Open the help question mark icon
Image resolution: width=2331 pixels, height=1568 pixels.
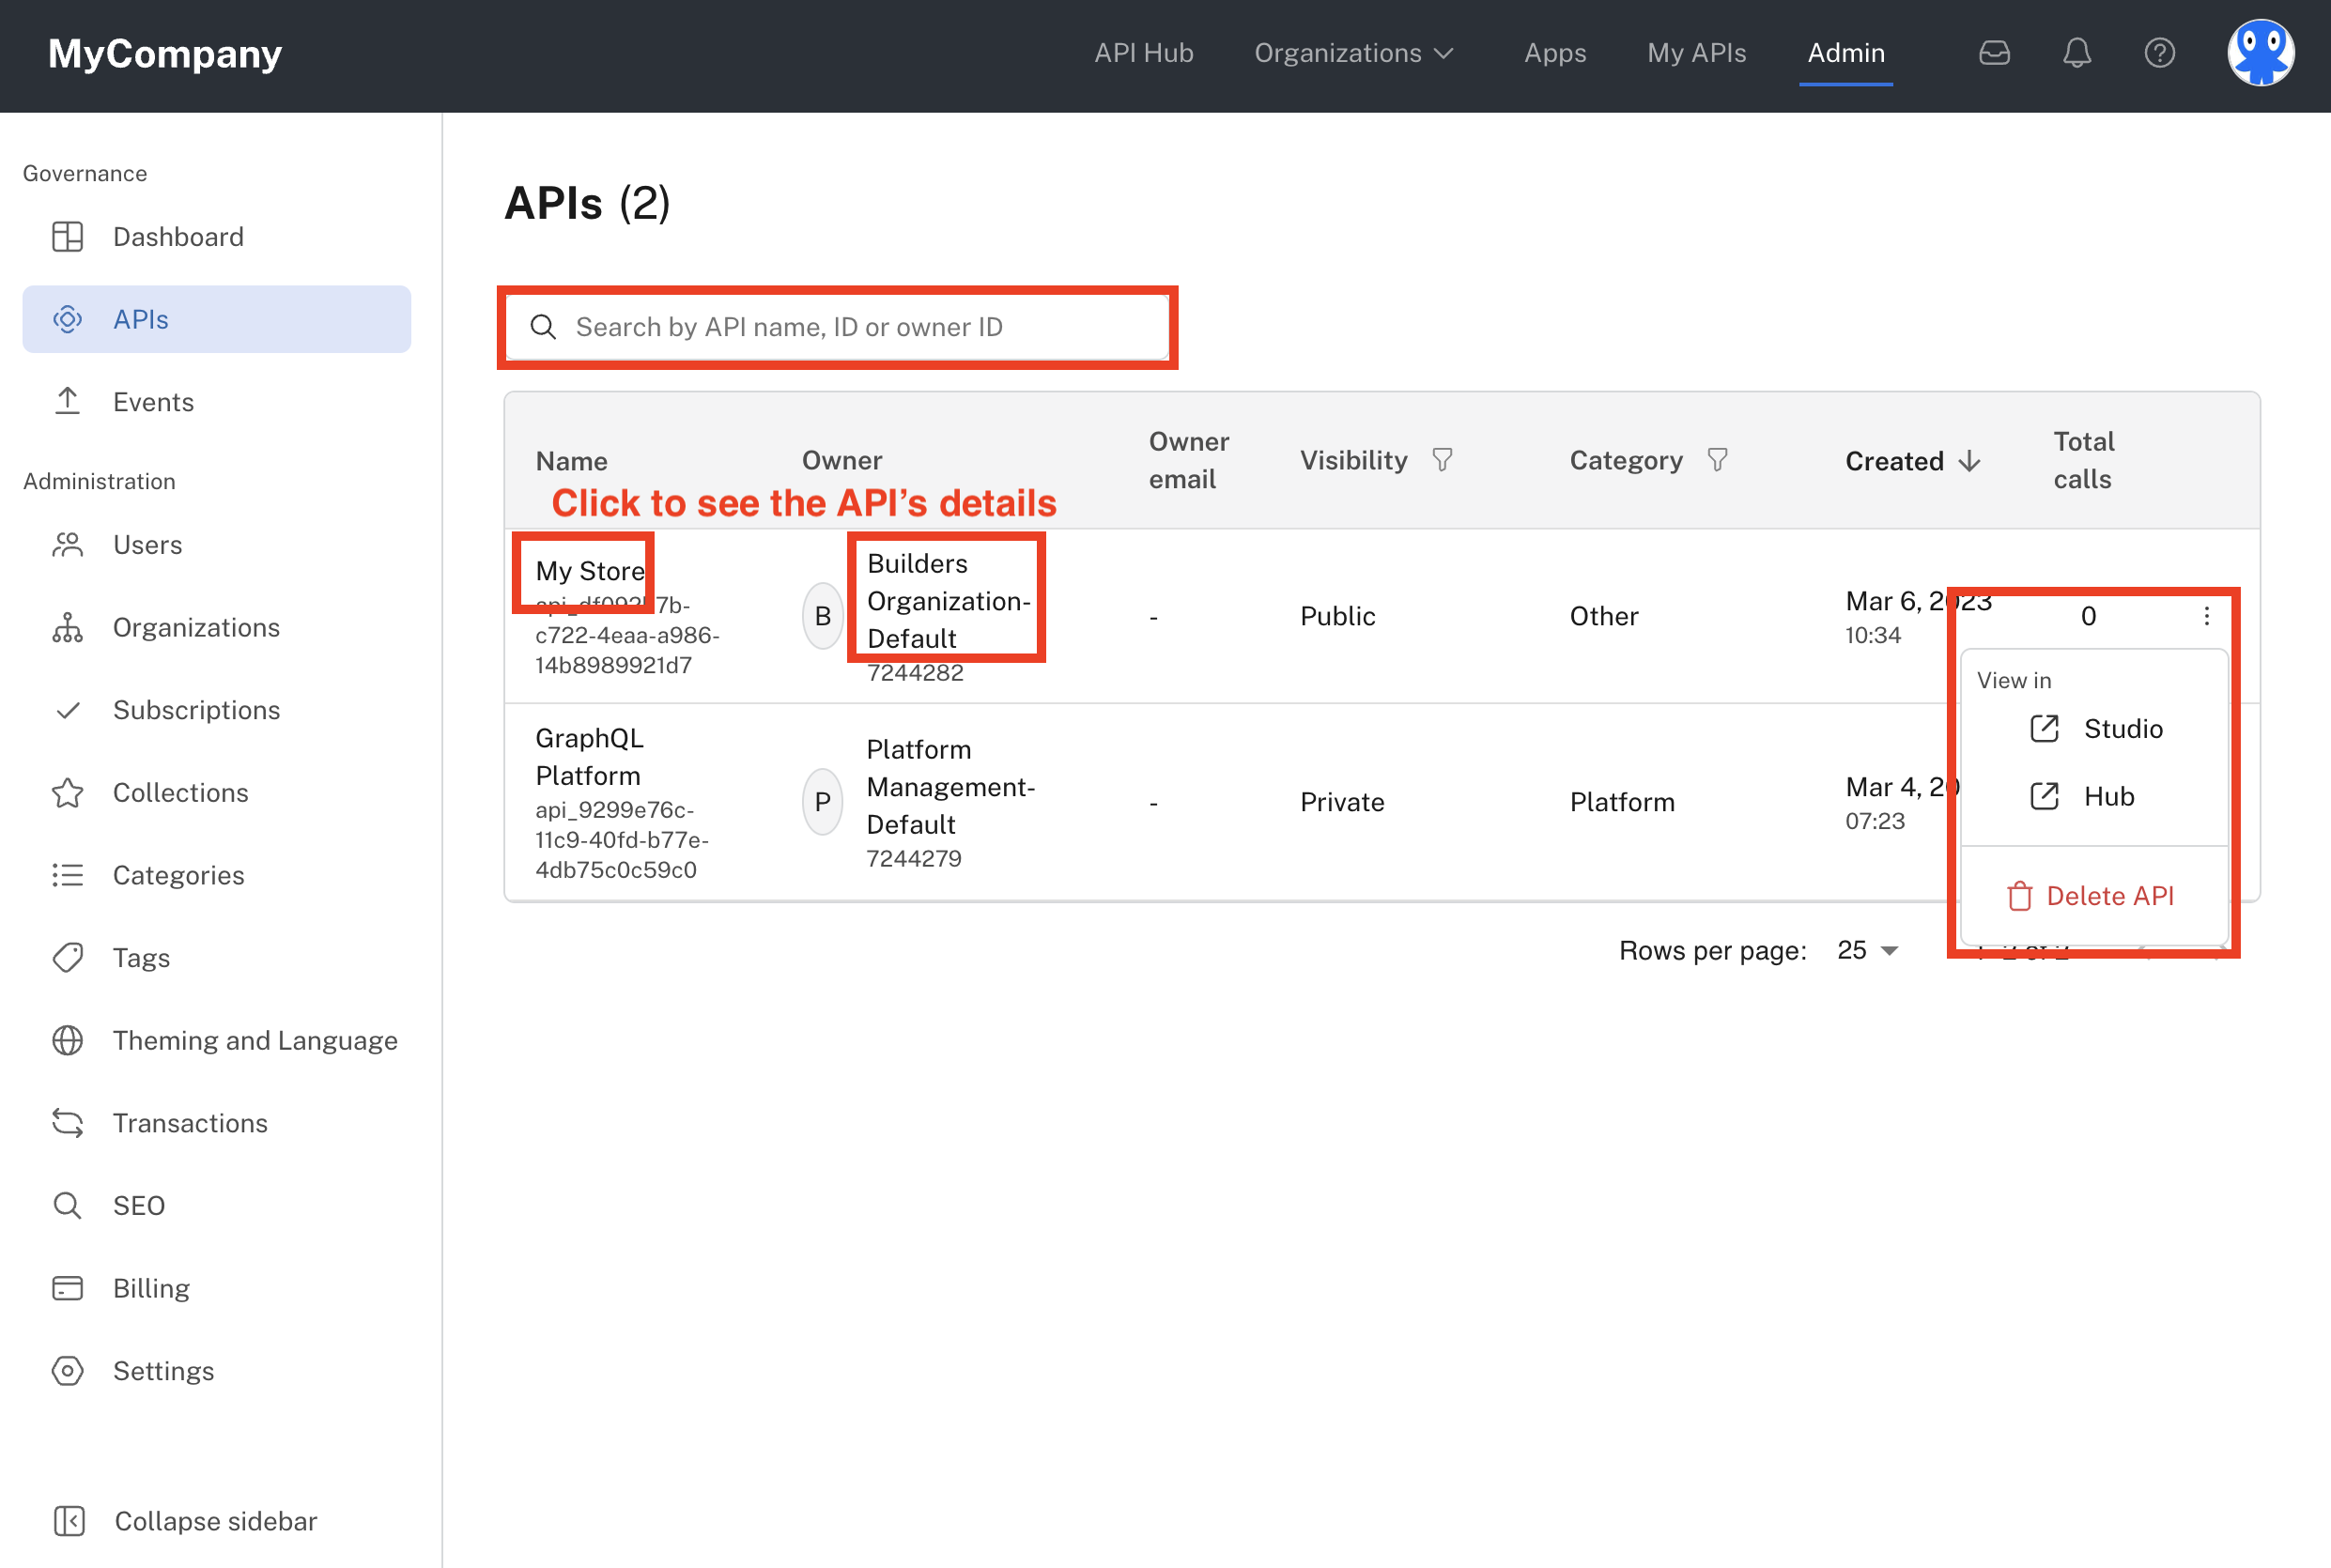click(x=2159, y=53)
